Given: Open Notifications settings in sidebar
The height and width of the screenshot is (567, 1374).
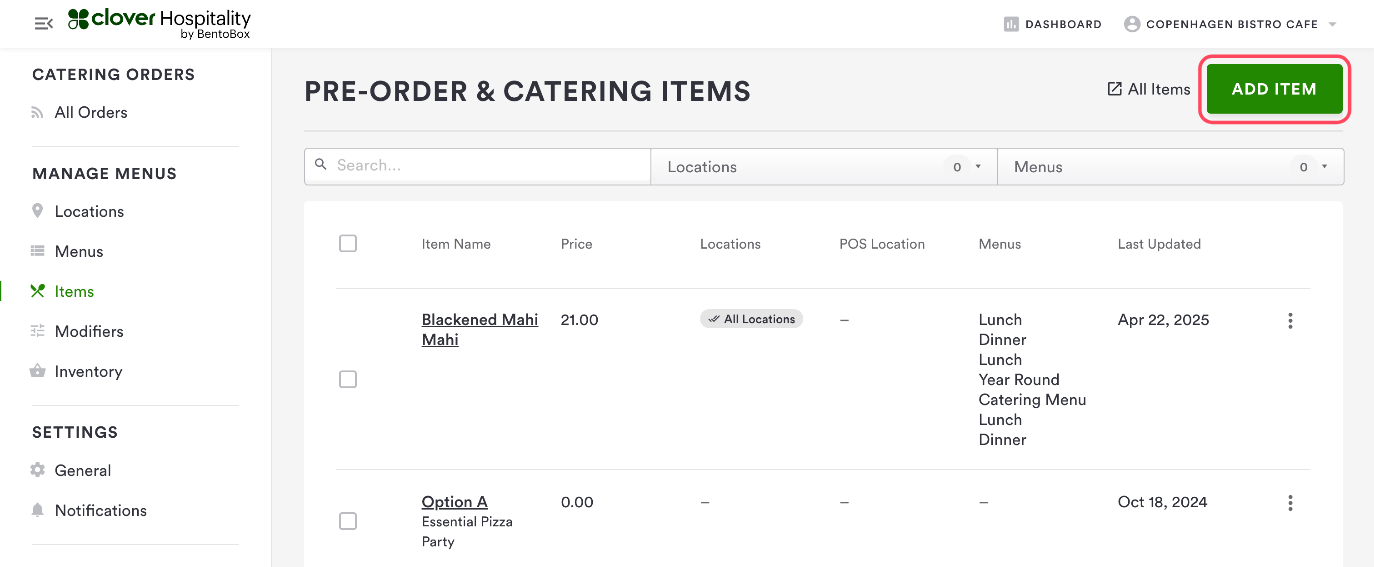Looking at the screenshot, I should click(x=100, y=510).
